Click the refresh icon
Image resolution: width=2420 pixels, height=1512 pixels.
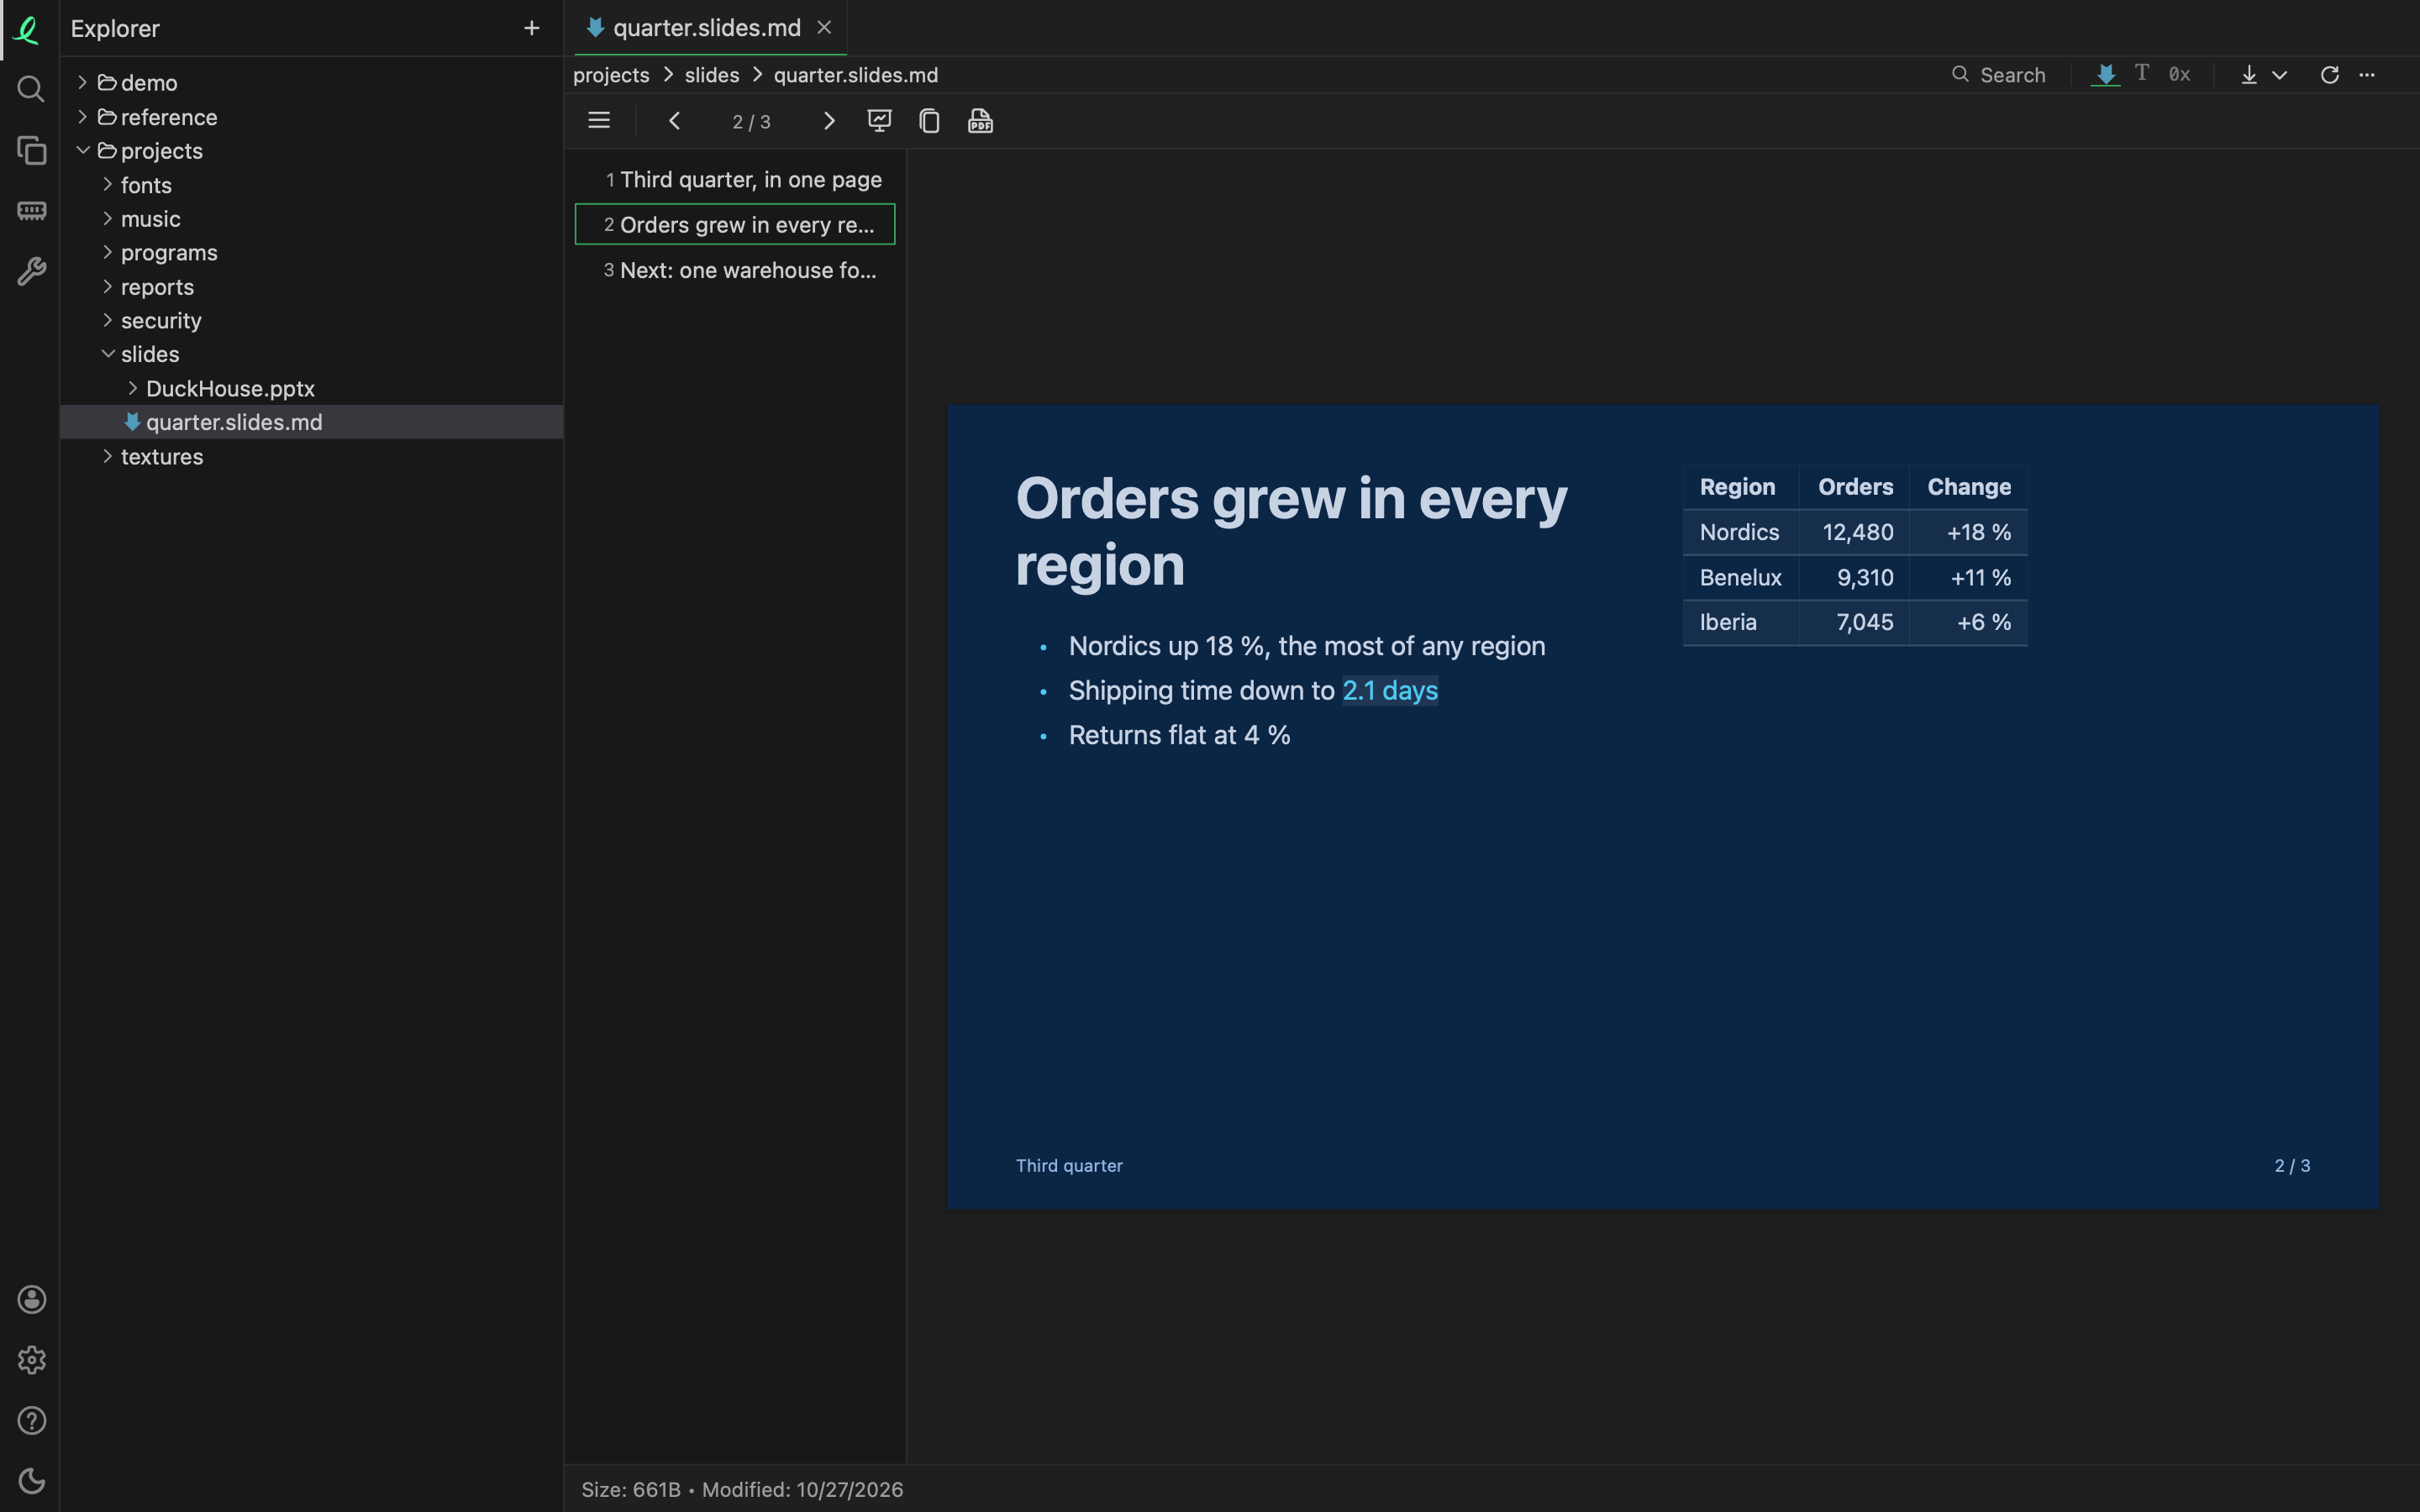[x=2330, y=75]
